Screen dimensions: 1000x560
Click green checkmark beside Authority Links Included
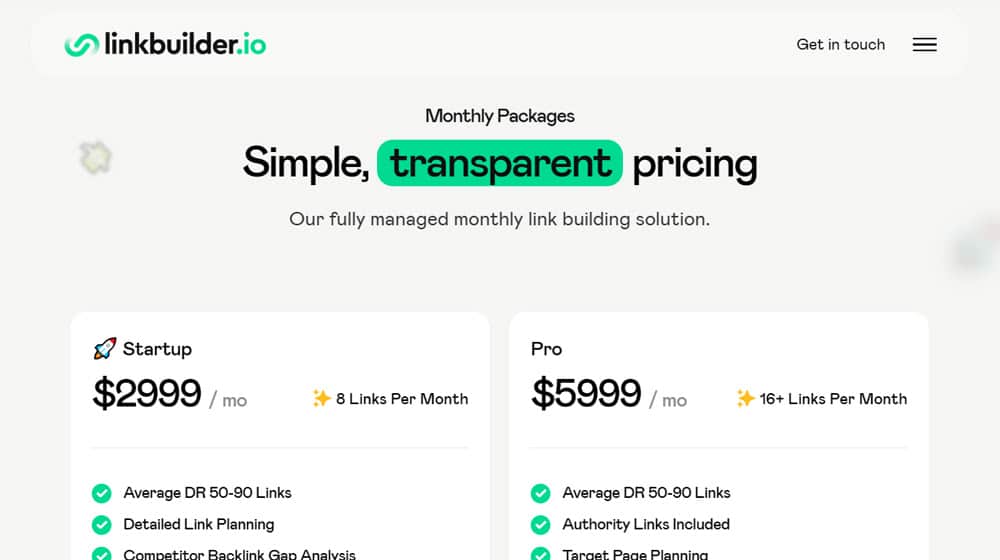540,524
